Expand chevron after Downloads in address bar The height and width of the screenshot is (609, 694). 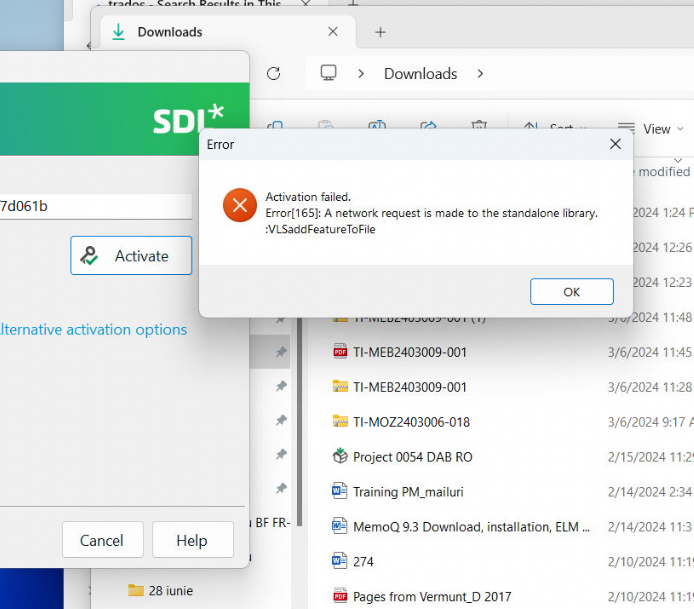click(480, 73)
